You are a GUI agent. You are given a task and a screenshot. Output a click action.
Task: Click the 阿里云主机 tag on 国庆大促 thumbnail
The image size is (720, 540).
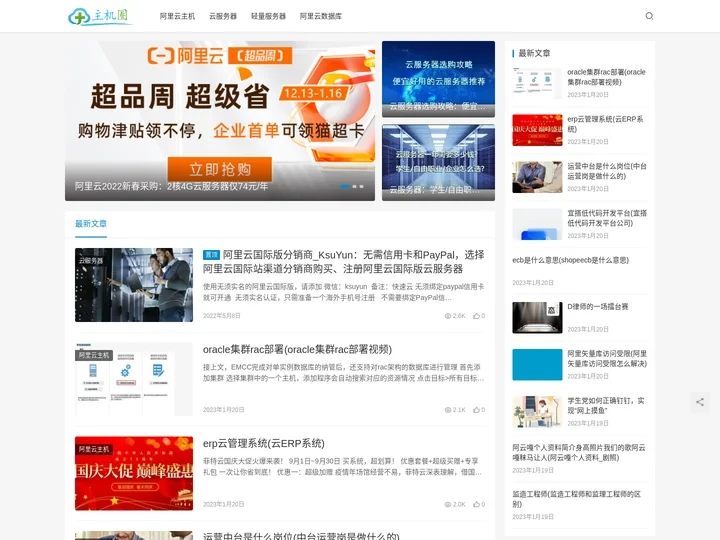pos(94,449)
